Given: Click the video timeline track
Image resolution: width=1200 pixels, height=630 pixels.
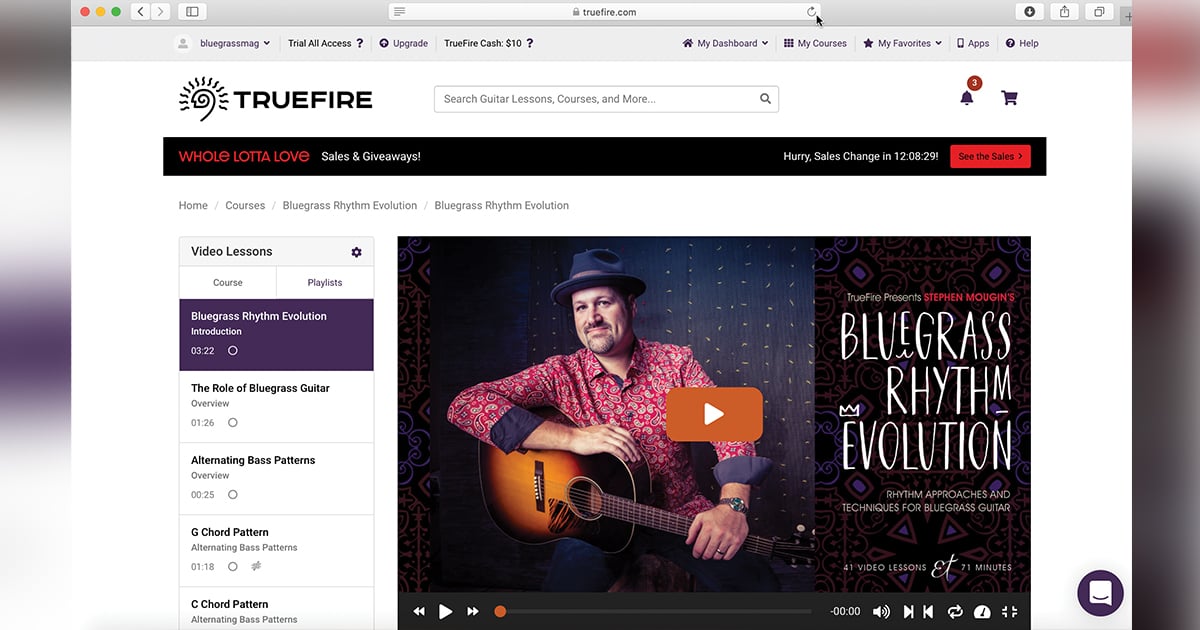Looking at the screenshot, I should [x=655, y=611].
